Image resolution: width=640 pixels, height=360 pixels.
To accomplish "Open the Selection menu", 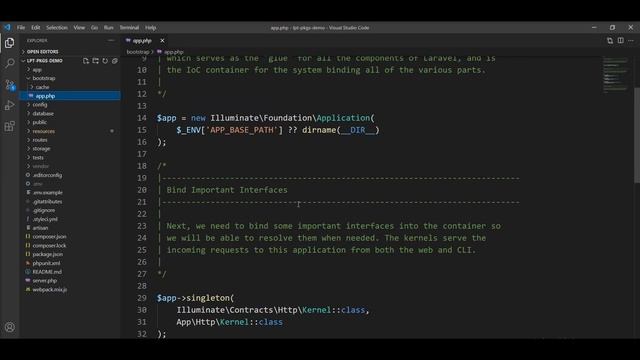I will click(x=57, y=28).
